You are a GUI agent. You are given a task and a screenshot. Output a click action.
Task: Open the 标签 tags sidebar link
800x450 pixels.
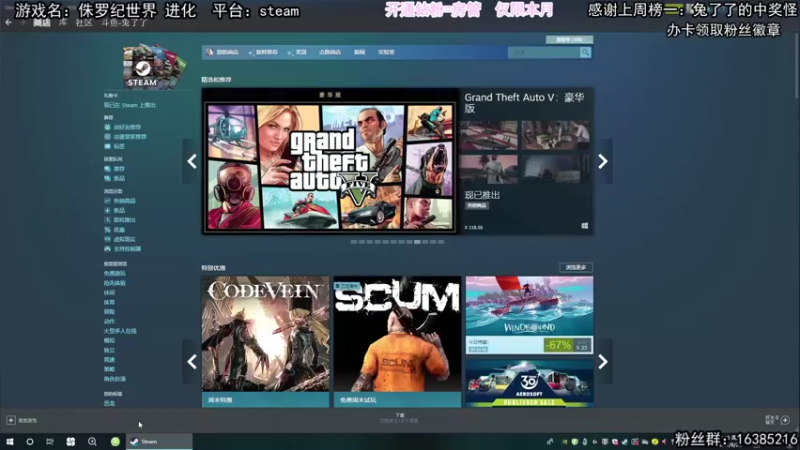119,146
